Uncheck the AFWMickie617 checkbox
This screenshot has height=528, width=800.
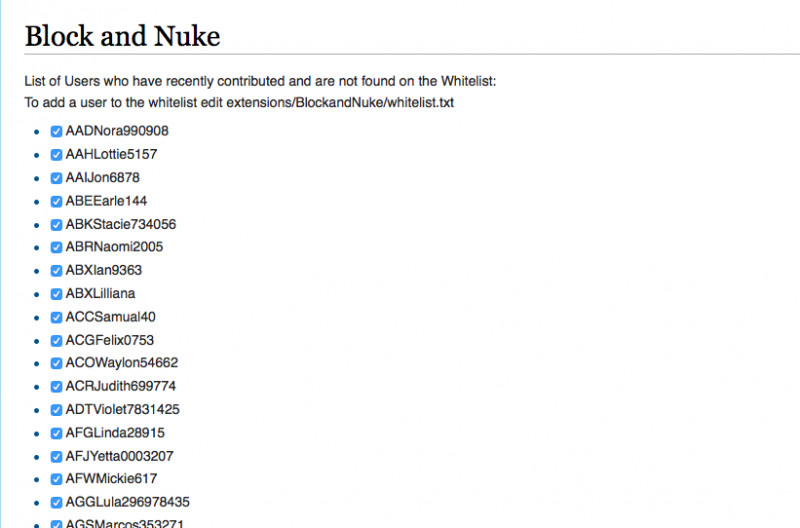pos(57,479)
